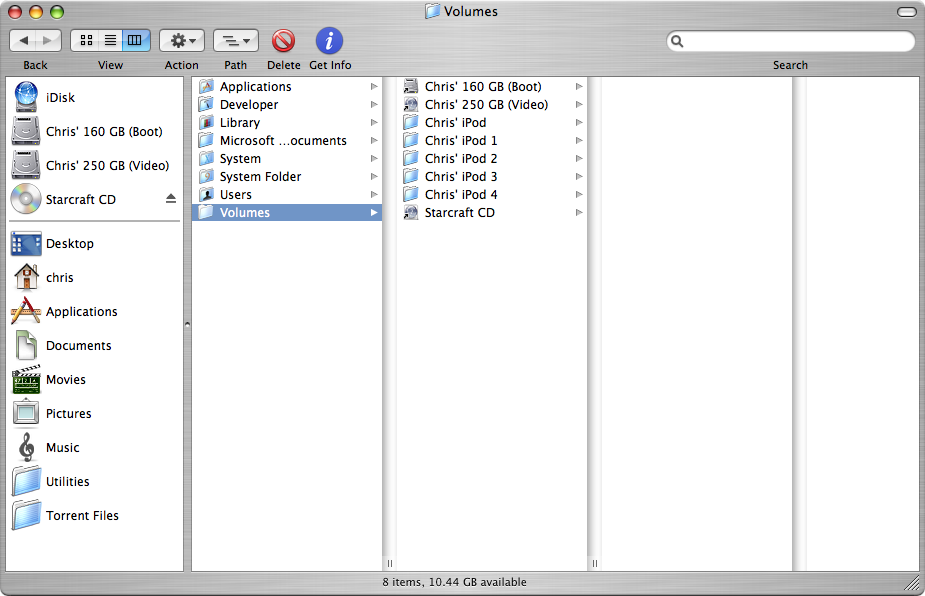
Task: Select Chris' 160 GB (Boot) sidebar drive
Action: (94, 132)
